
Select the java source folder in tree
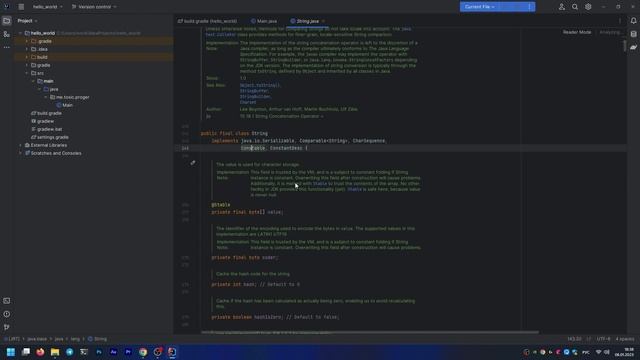[x=51, y=89]
